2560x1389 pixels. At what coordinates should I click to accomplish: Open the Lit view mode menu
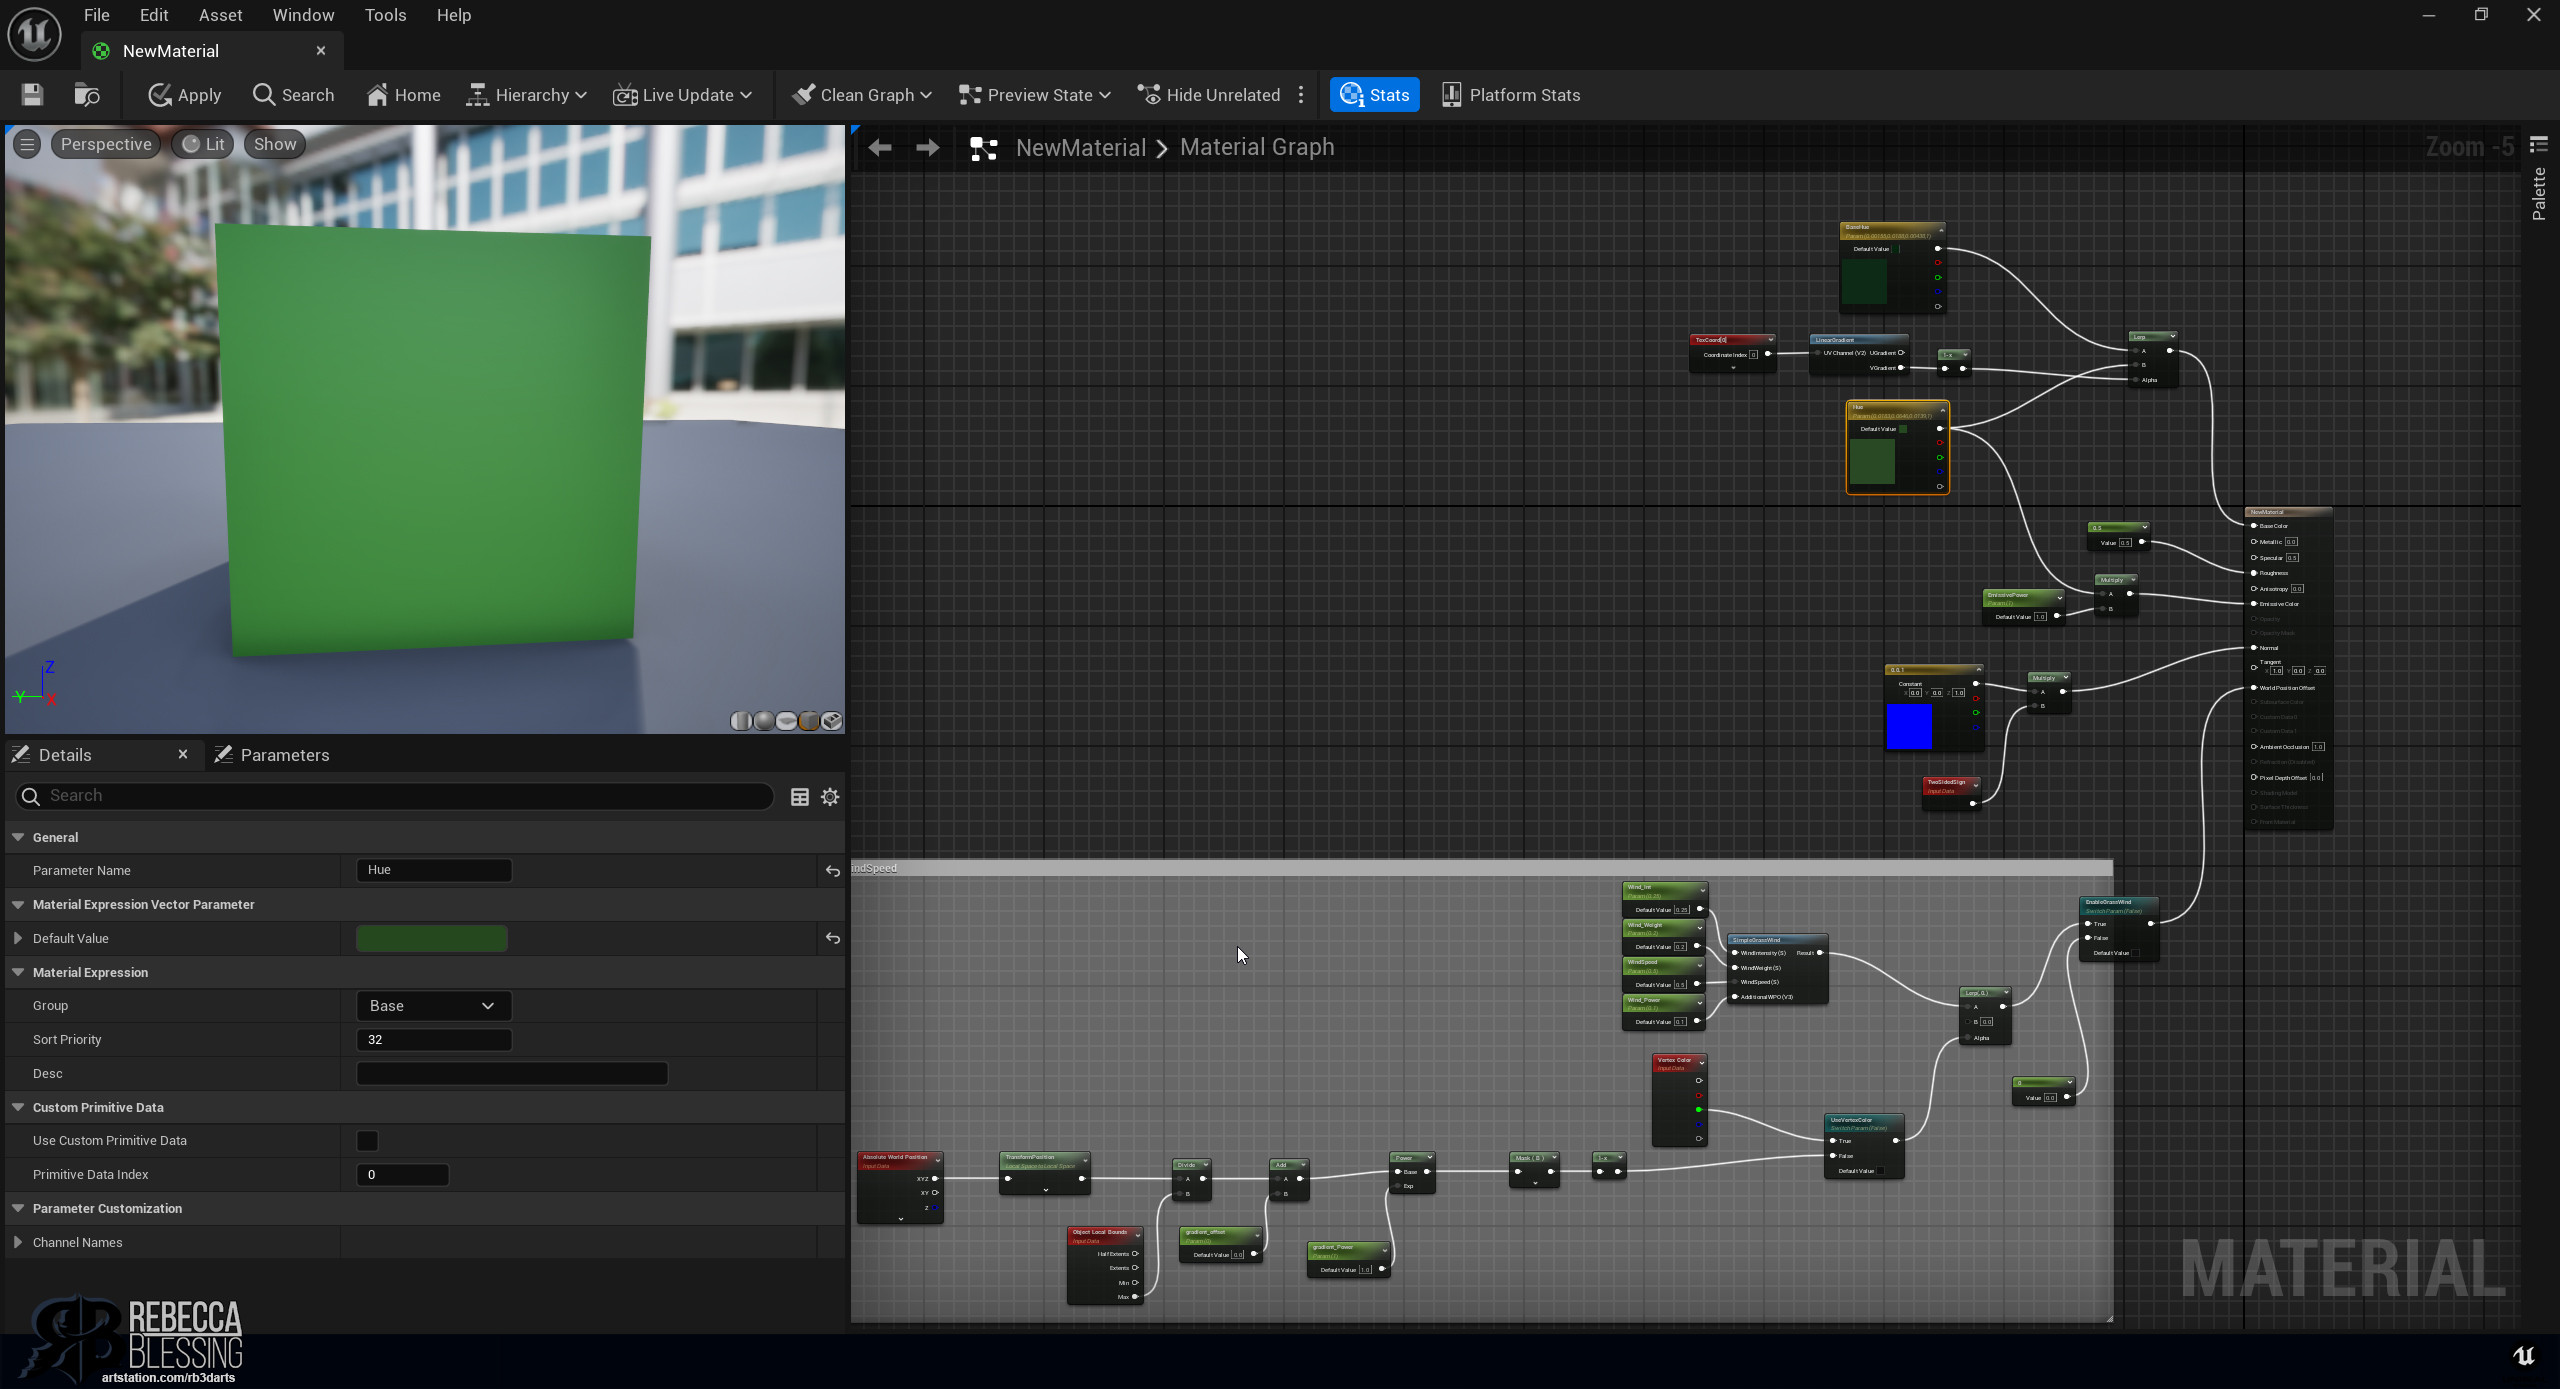point(204,144)
